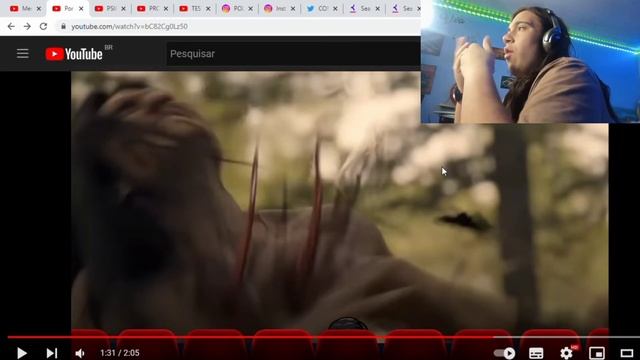Close the 'PSI' tab
Image resolution: width=640 pixels, height=360 pixels.
point(123,9)
